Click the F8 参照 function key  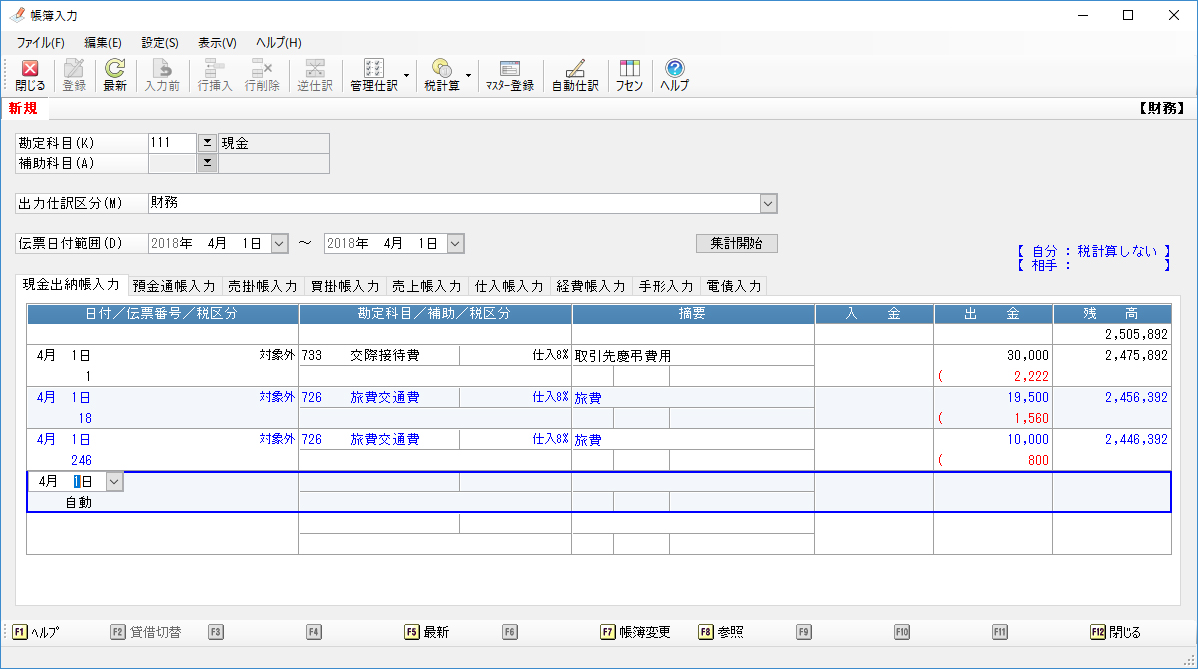[720, 632]
